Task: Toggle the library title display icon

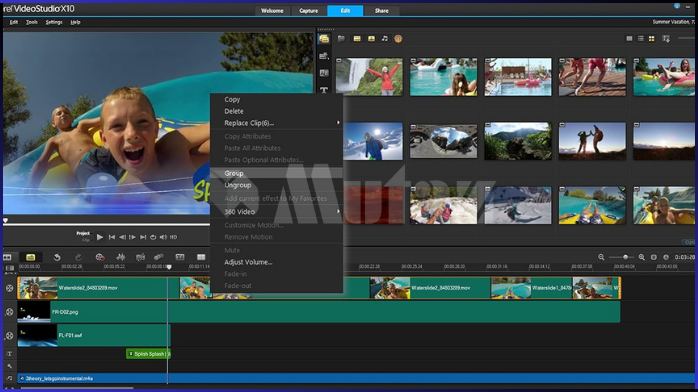Action: pyautogui.click(x=629, y=39)
